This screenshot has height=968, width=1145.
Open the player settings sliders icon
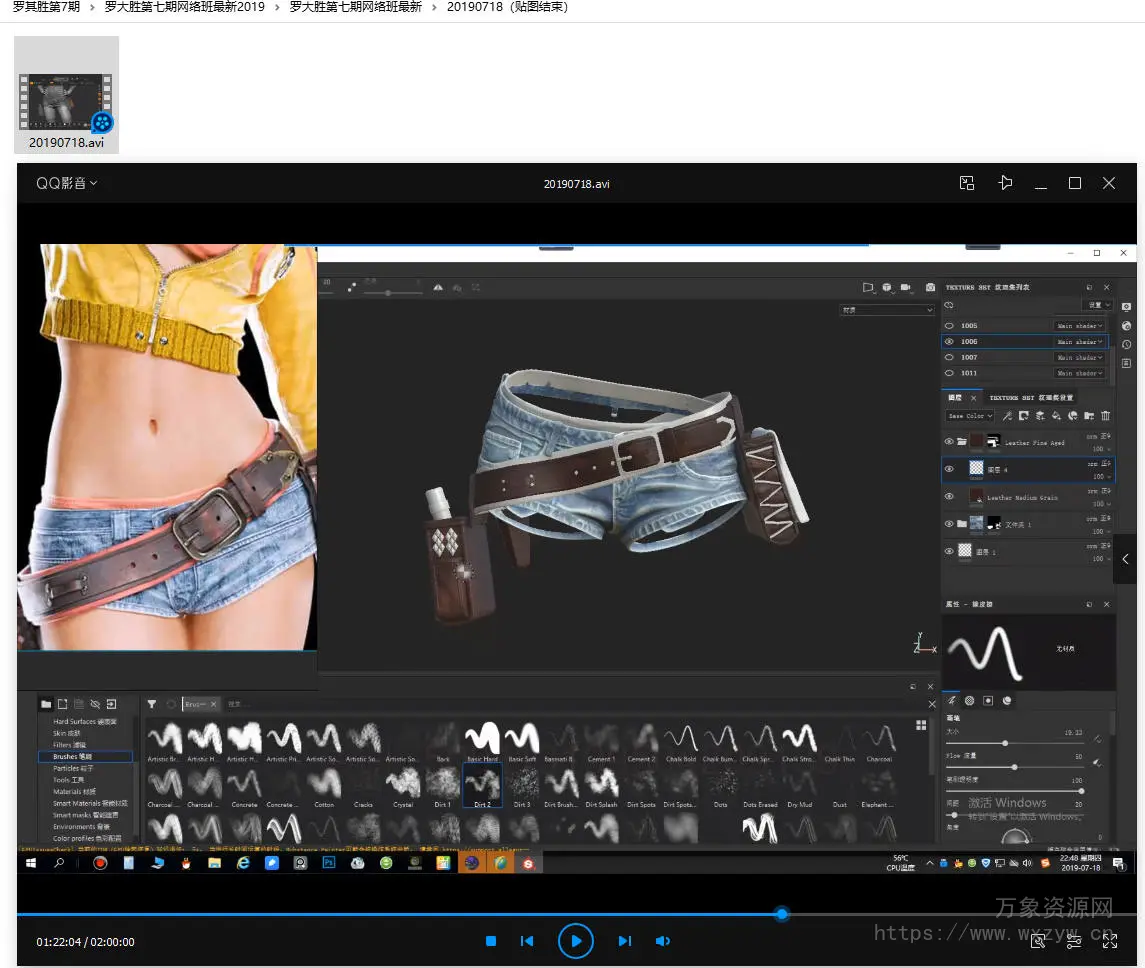click(x=1074, y=941)
